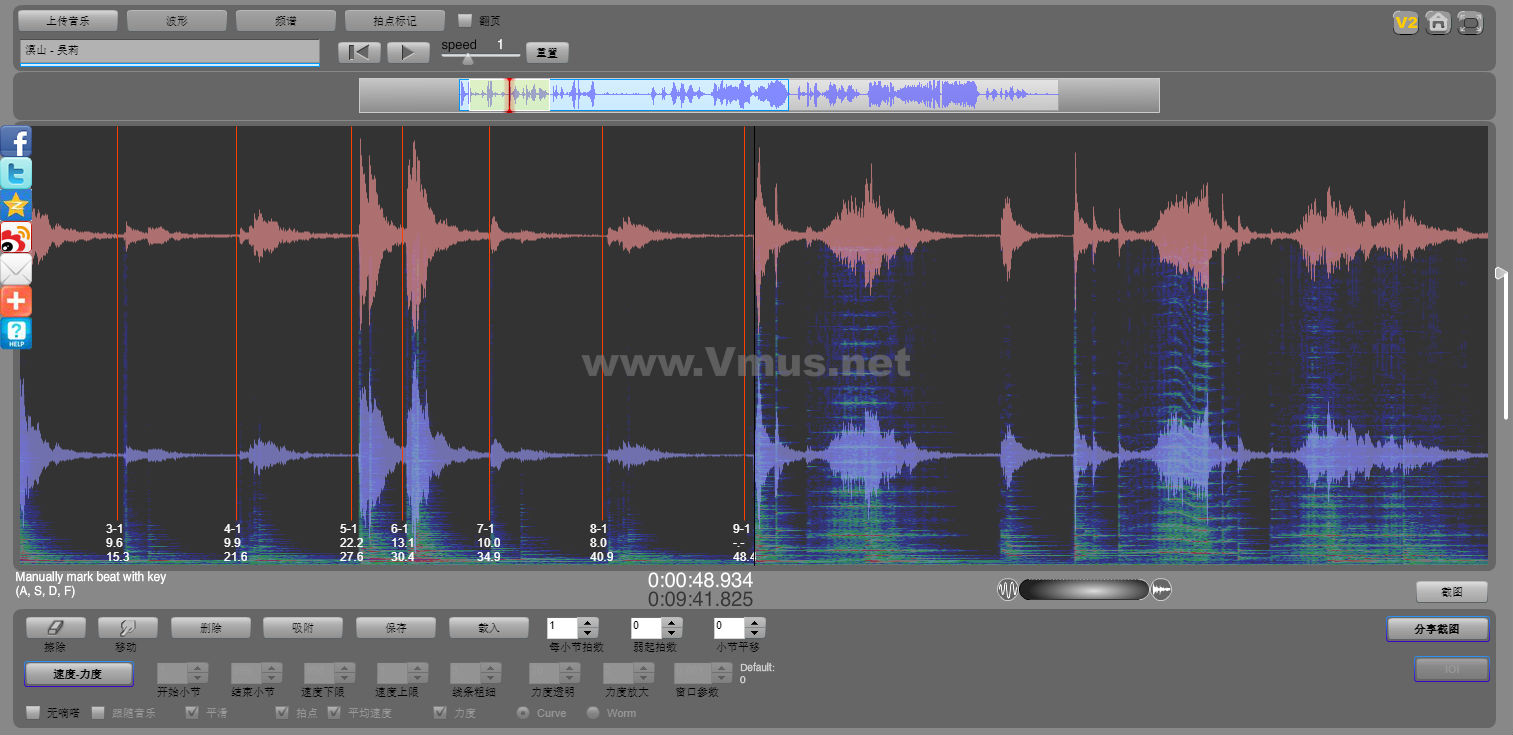Switch to the 波形 waveform view

(177, 20)
